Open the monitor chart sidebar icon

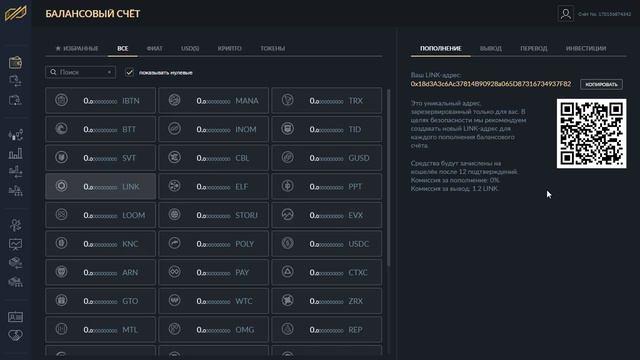(16, 244)
